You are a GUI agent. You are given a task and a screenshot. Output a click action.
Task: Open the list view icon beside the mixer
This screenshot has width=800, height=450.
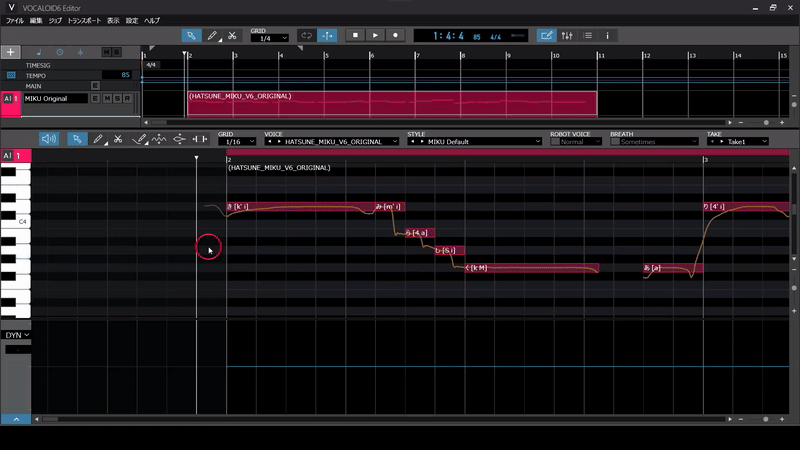click(588, 36)
